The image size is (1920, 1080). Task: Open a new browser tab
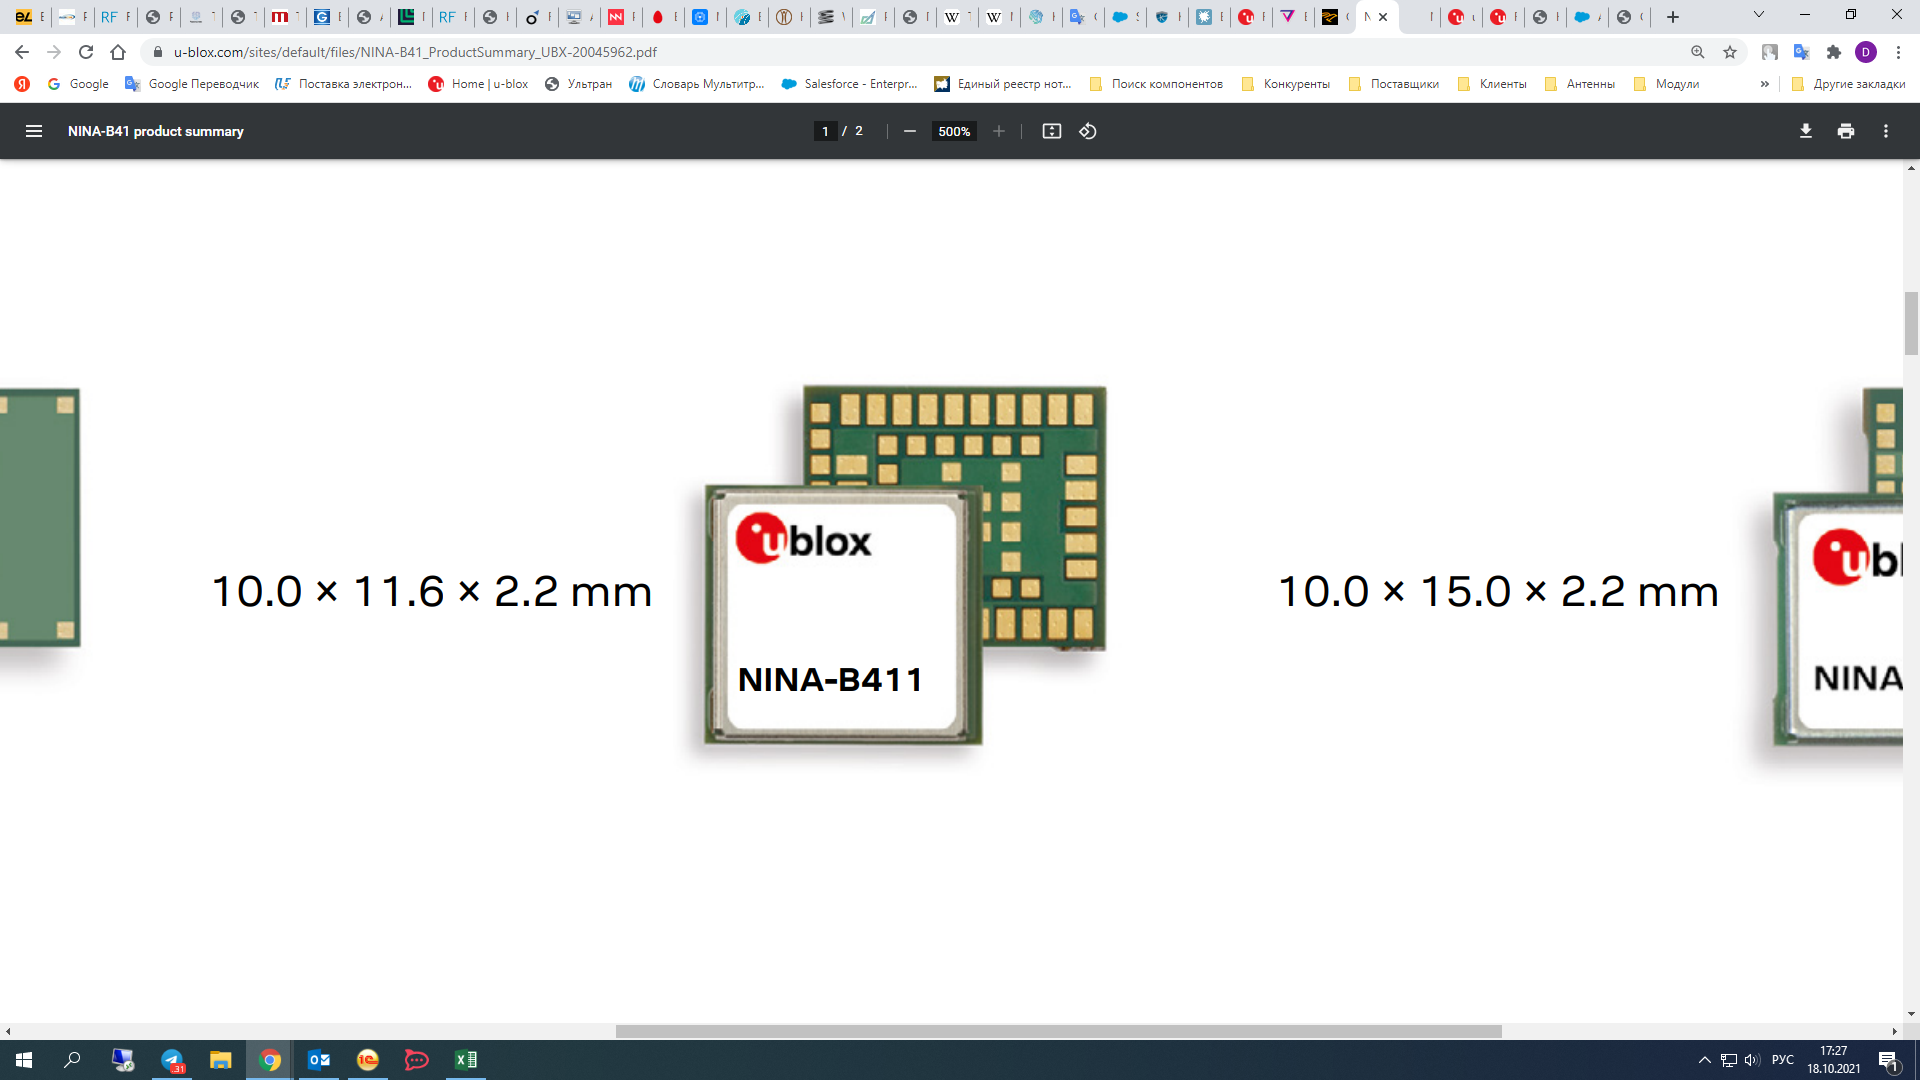click(x=1673, y=17)
